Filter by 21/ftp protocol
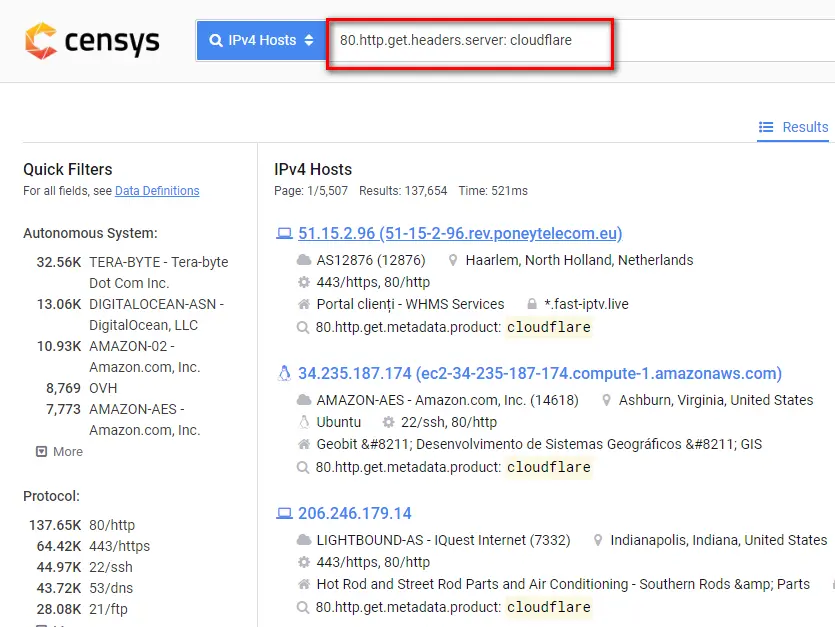 coord(108,609)
